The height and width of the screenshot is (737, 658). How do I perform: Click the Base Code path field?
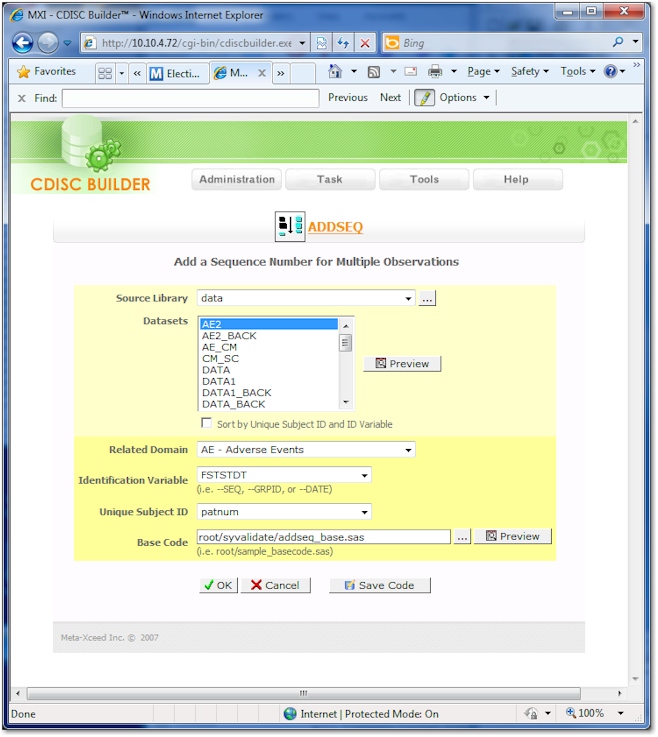(x=324, y=538)
